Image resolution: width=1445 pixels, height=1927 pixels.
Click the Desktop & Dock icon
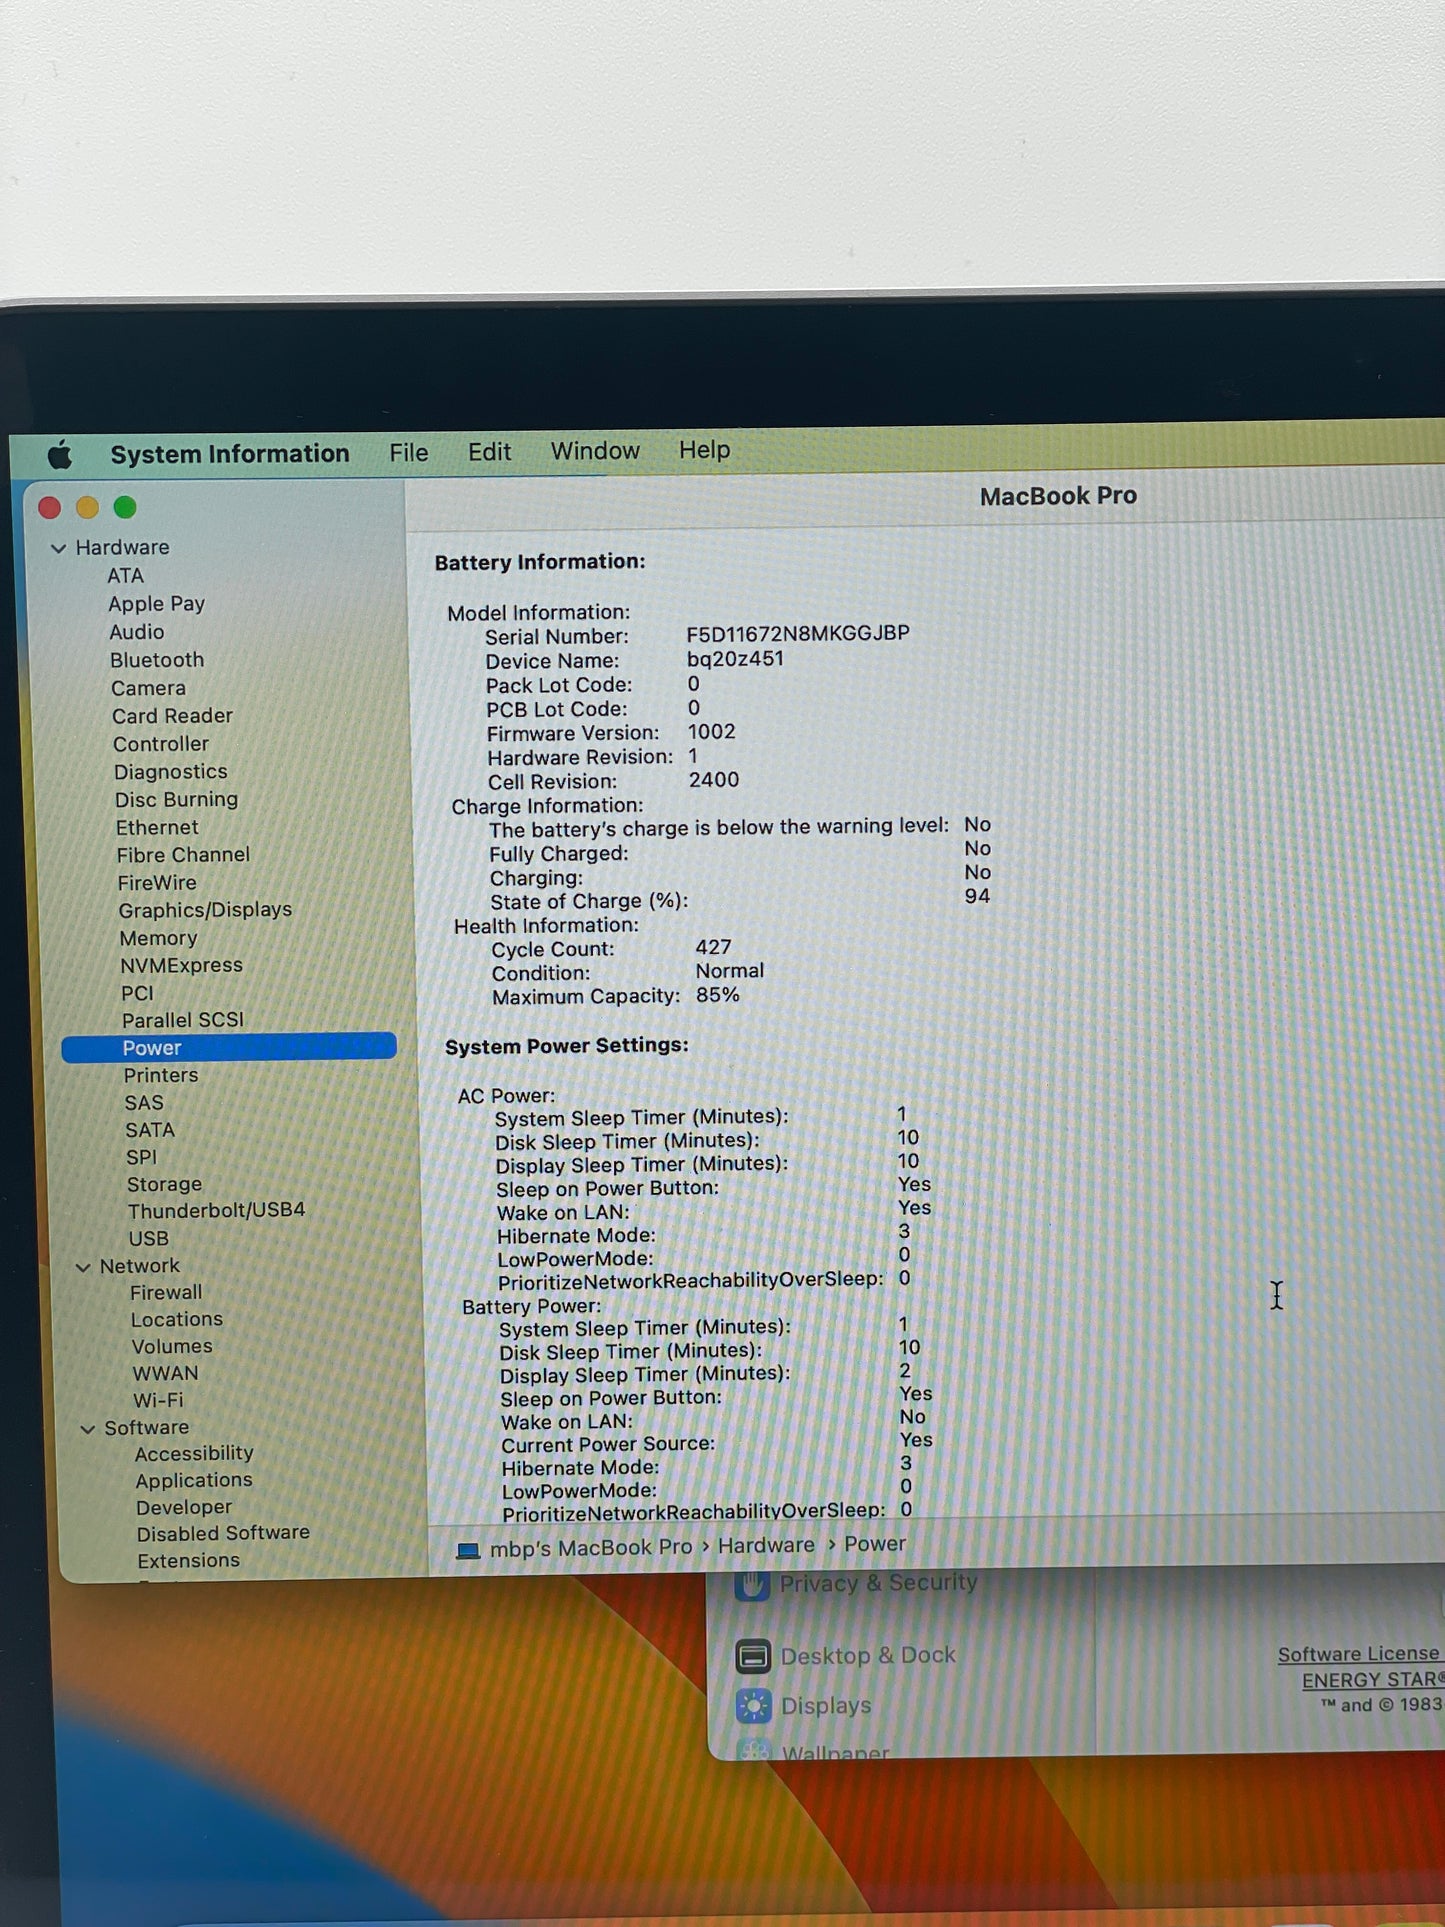pos(752,1657)
